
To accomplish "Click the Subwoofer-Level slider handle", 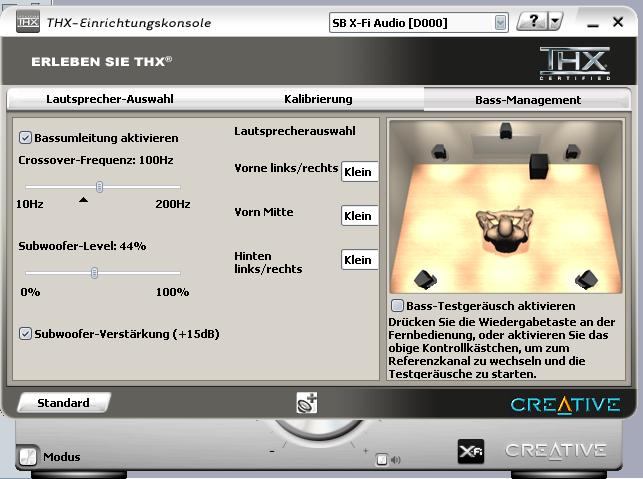I will pos(94,273).
